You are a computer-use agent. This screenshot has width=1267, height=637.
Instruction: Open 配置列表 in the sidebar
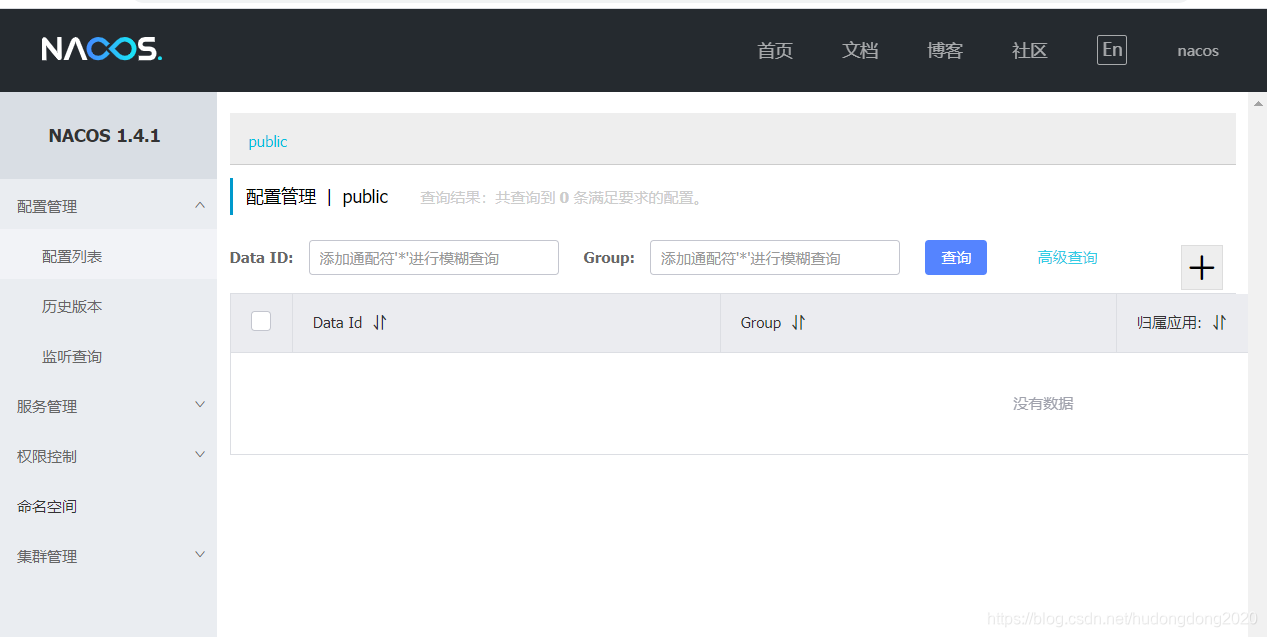108,256
